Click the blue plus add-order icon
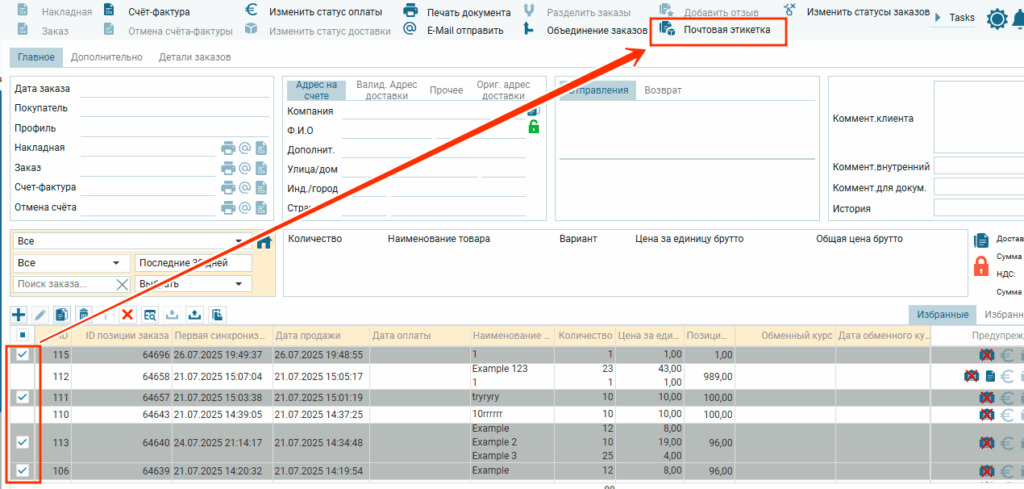This screenshot has height=489, width=1024. (18, 315)
